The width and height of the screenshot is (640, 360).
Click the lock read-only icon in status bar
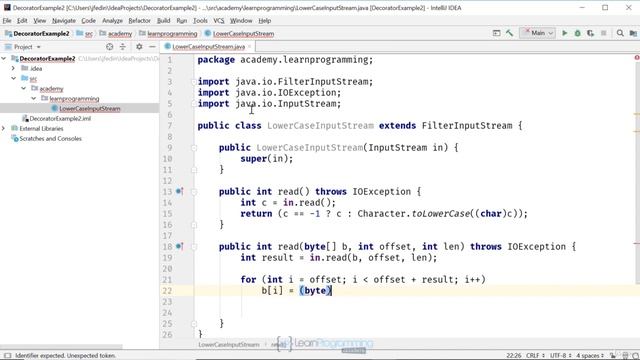click(x=613, y=356)
